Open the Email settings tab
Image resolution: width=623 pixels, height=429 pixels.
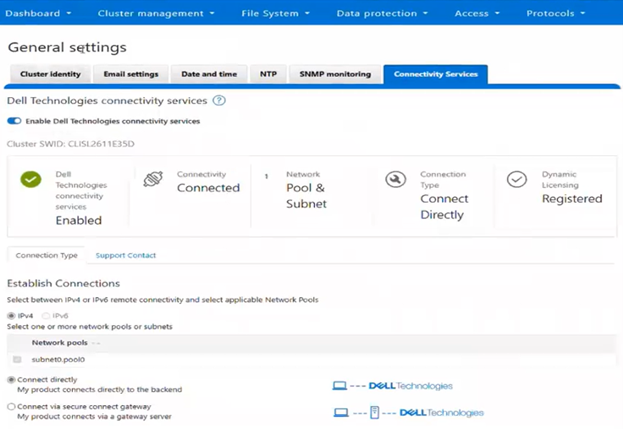click(x=131, y=74)
